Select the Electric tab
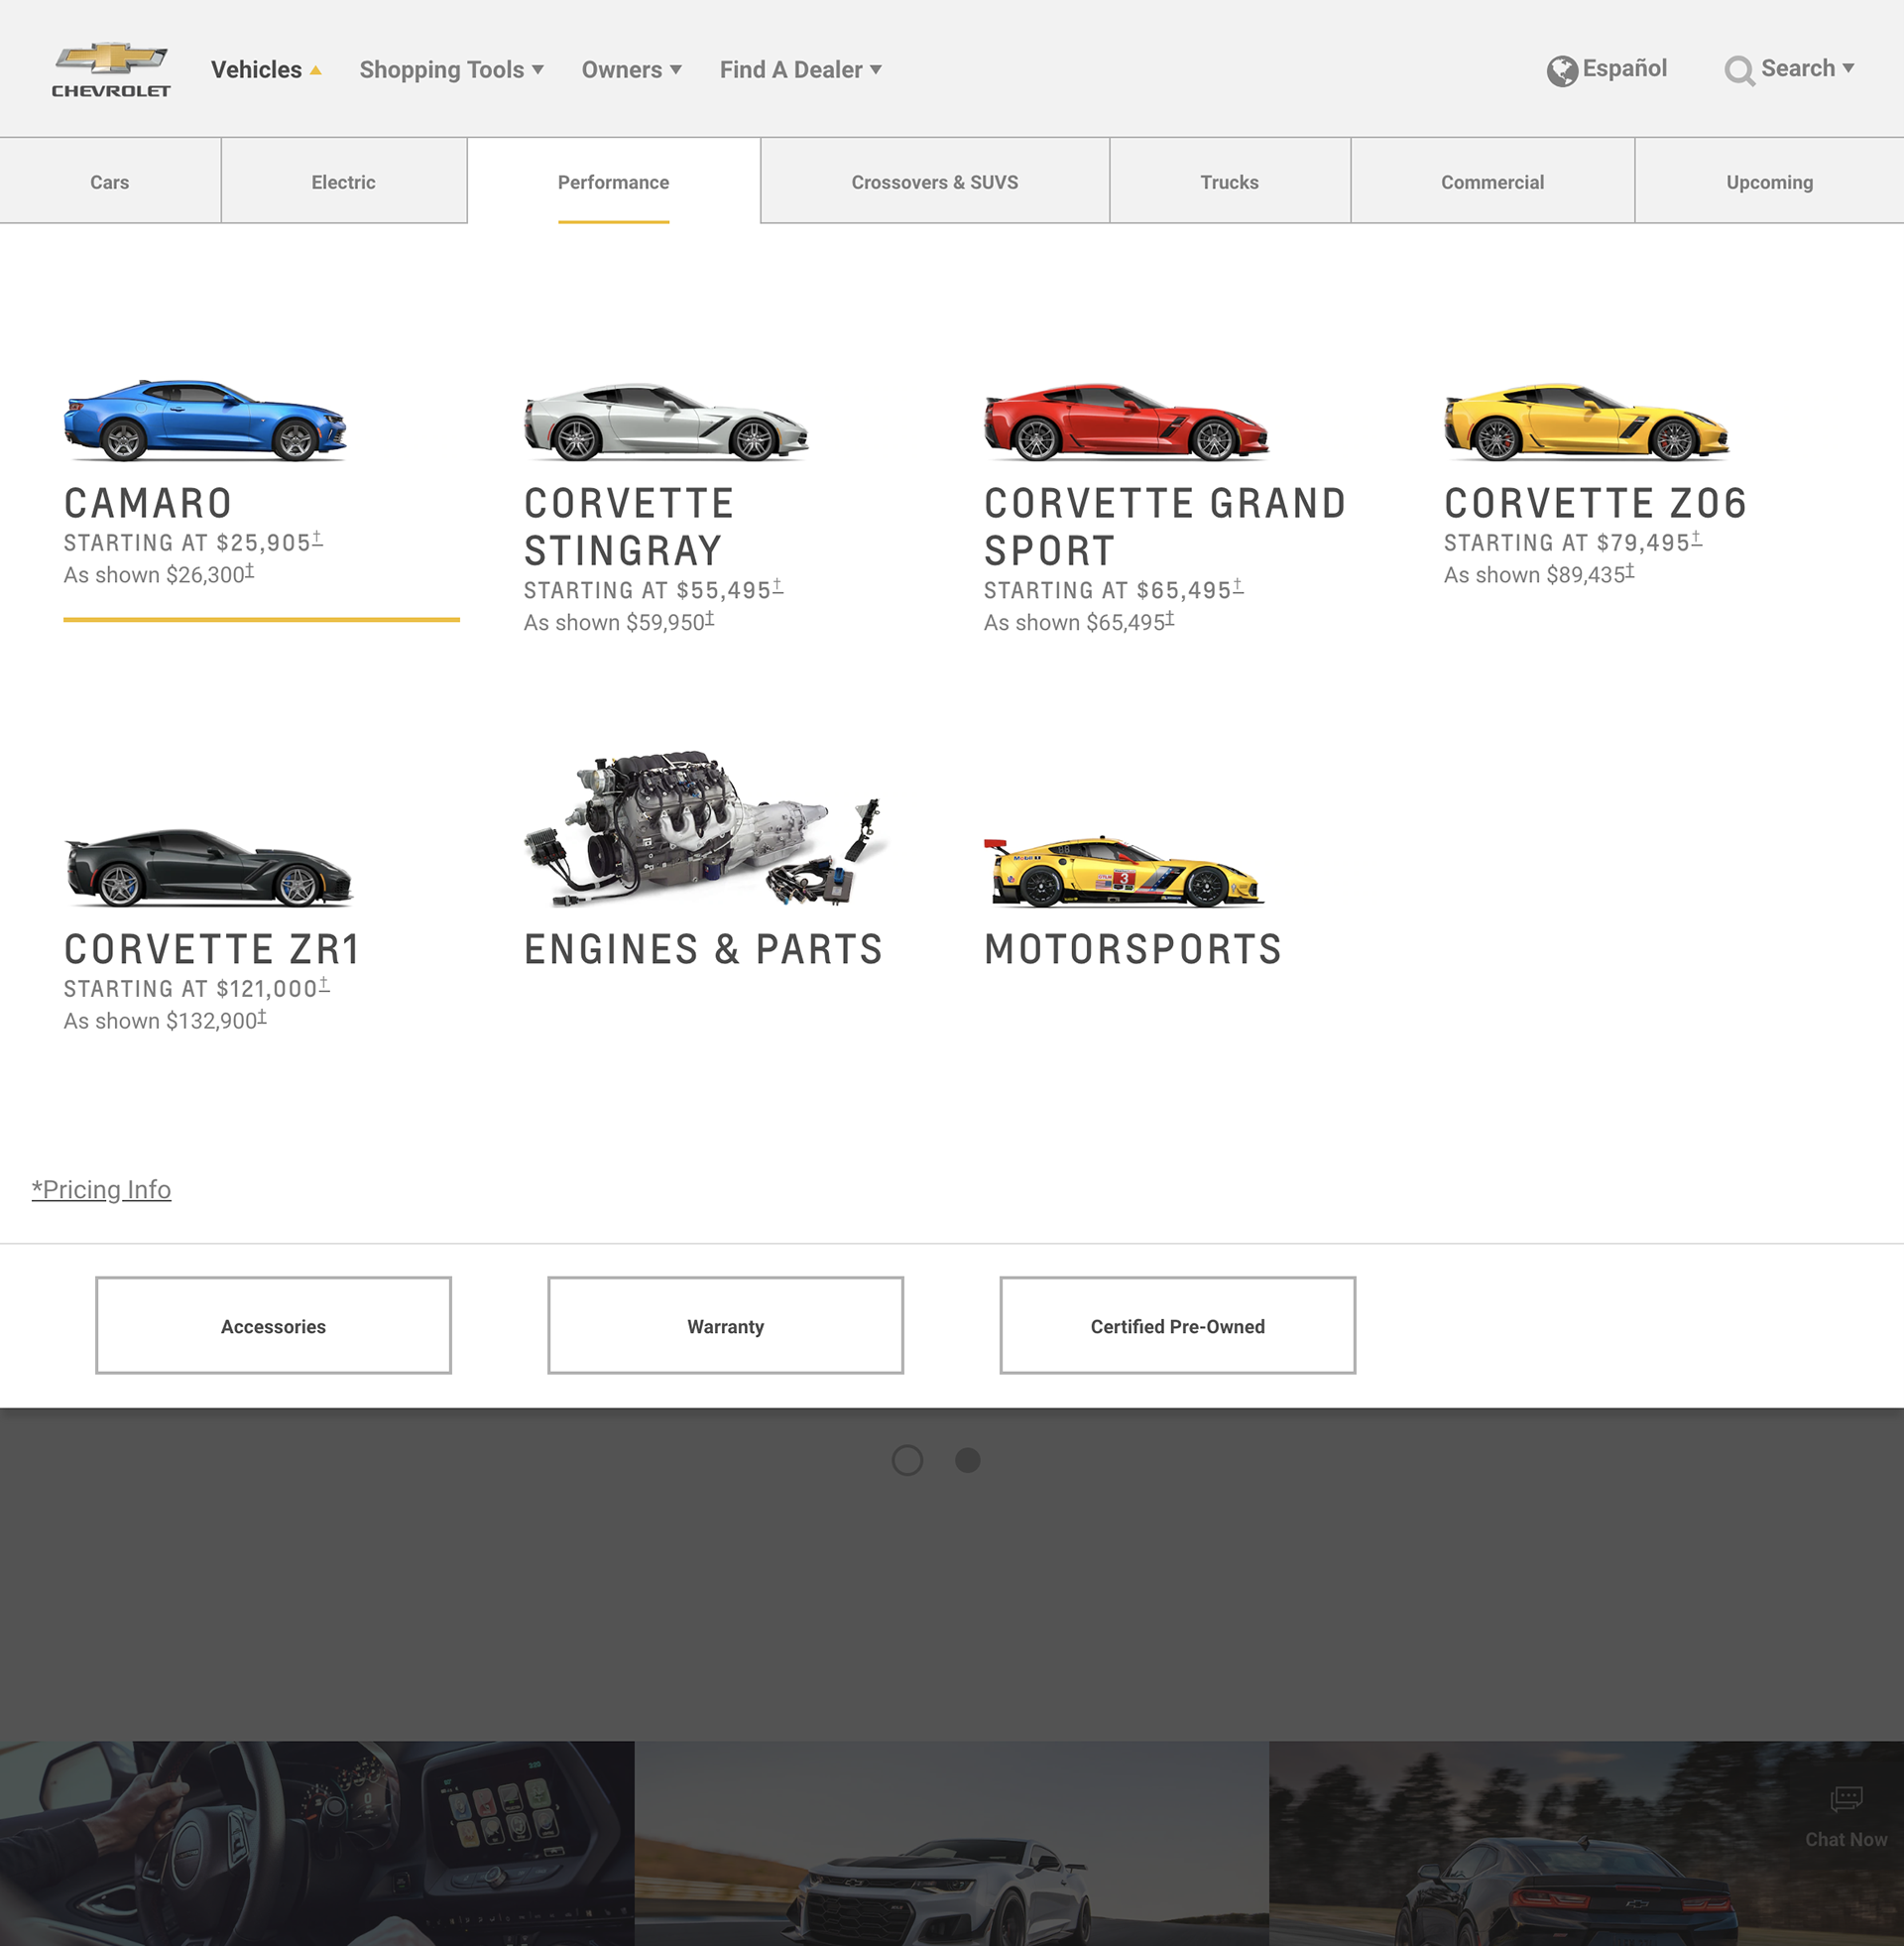 click(x=343, y=181)
